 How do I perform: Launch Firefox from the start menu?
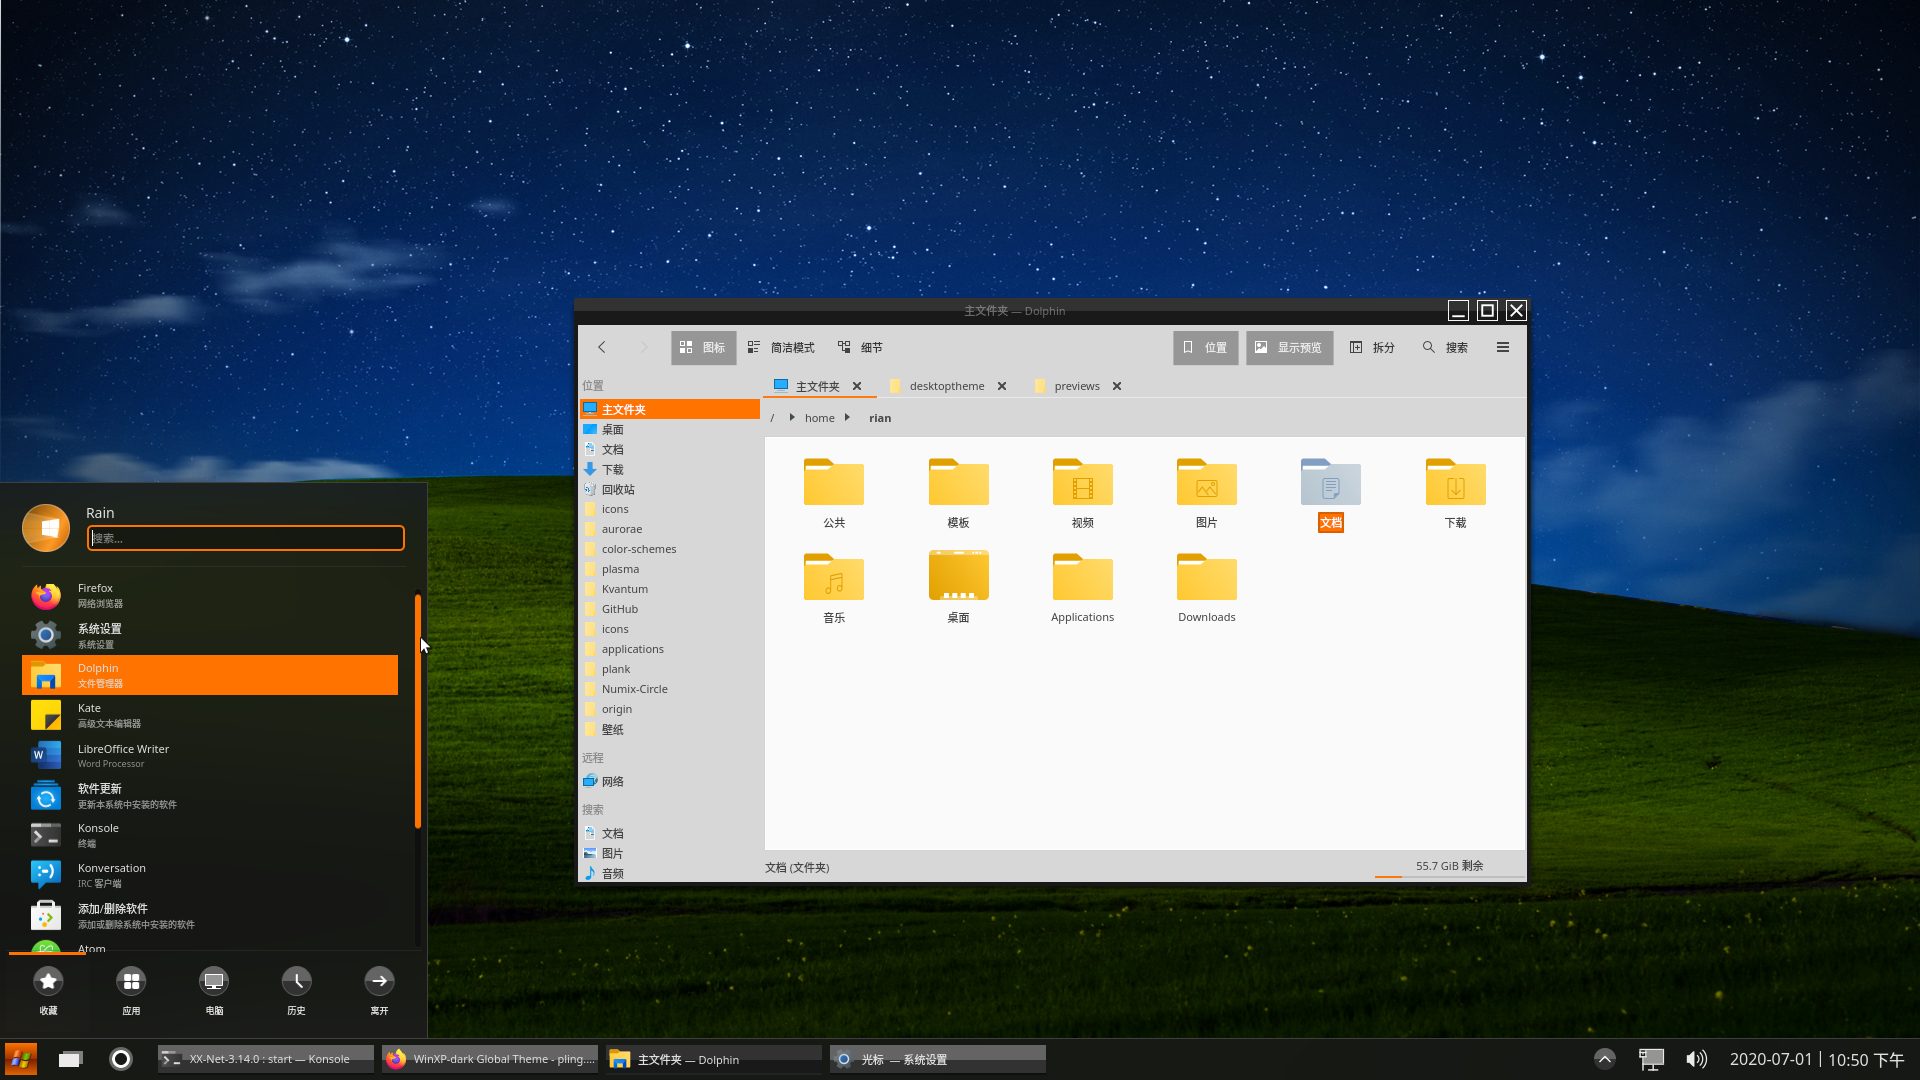click(210, 595)
